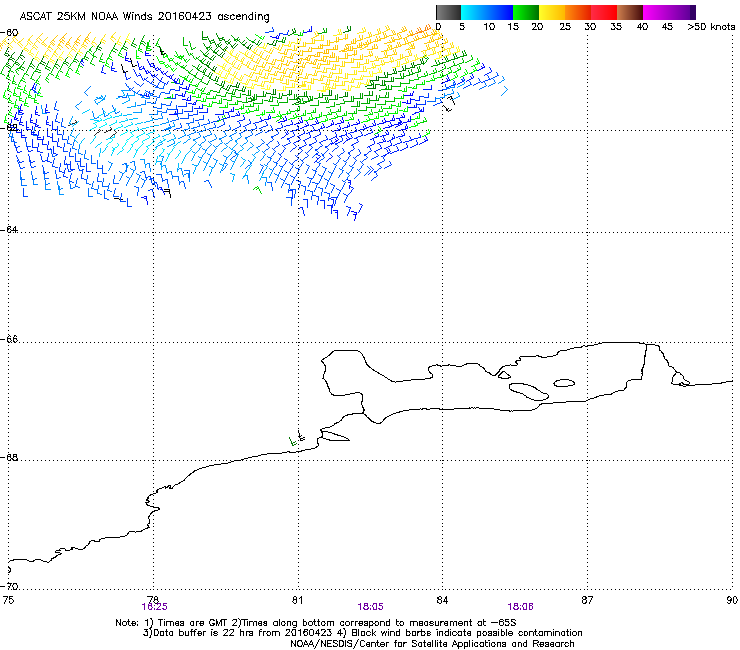Click the "25" legend scale label
This screenshot has width=740, height=650.
pos(565,27)
